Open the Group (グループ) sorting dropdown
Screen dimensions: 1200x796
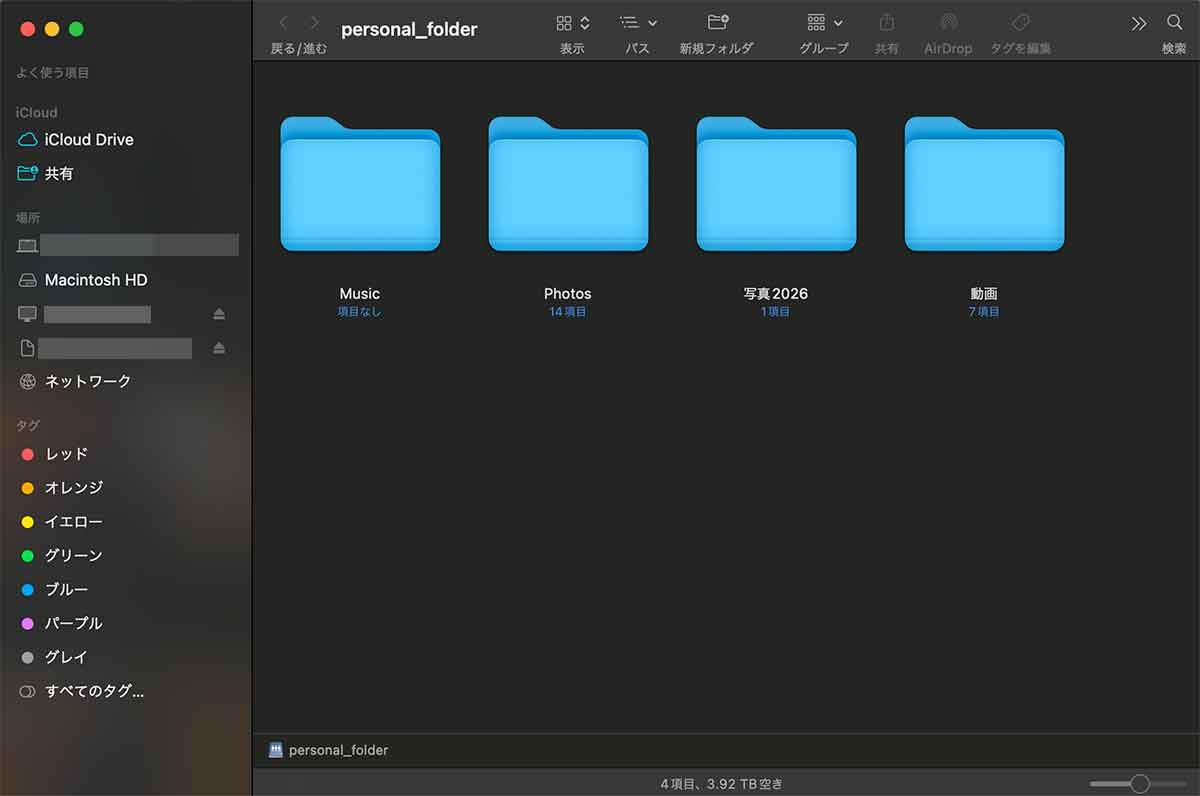pyautogui.click(x=822, y=21)
